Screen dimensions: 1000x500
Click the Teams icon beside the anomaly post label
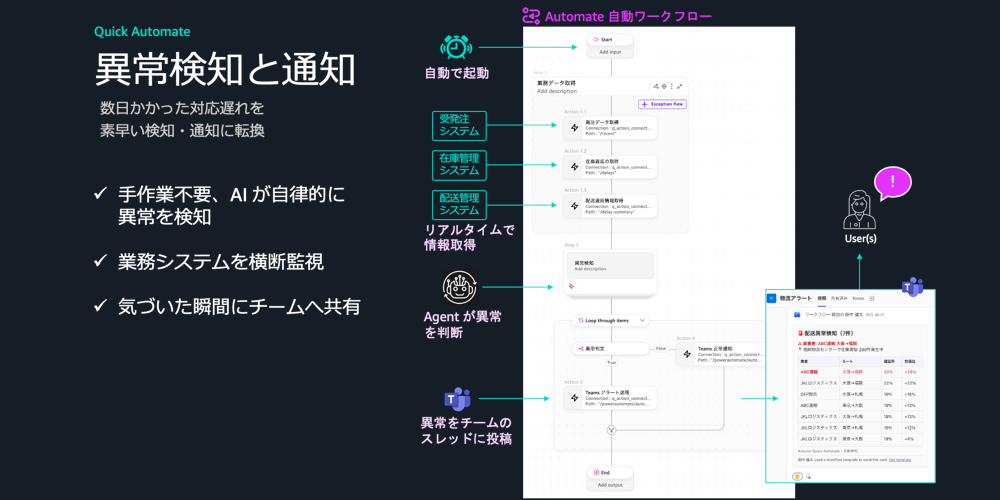[x=457, y=399]
